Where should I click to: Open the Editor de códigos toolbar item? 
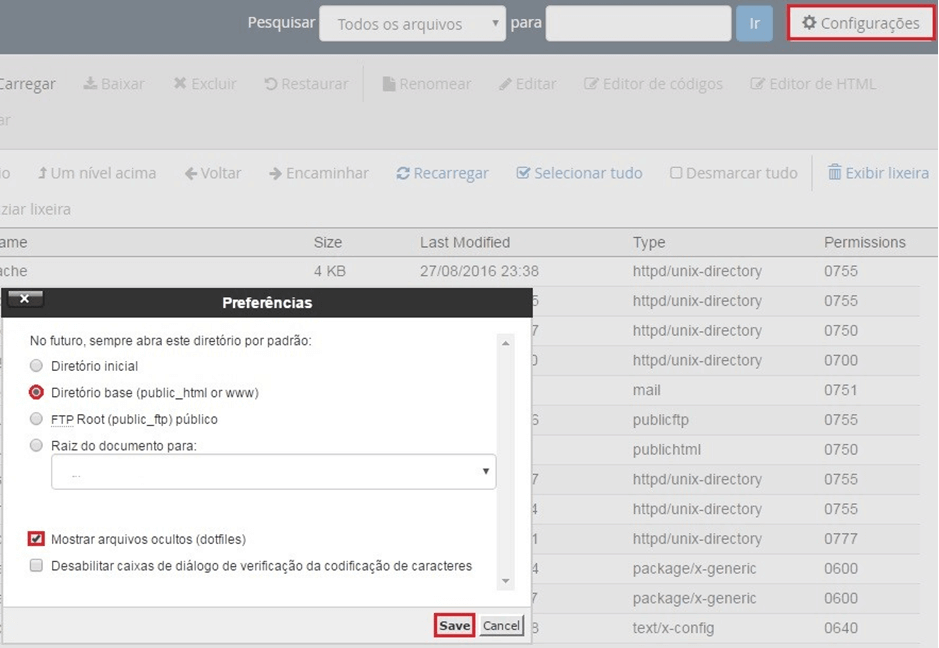(653, 84)
